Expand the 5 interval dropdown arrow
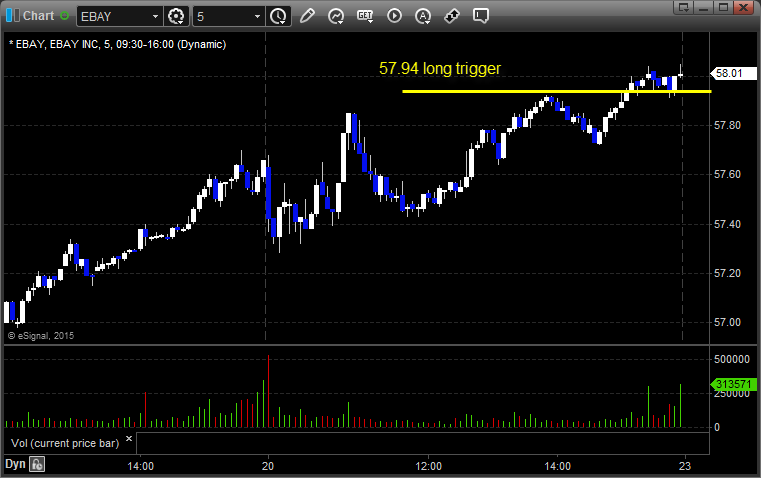 pos(258,16)
